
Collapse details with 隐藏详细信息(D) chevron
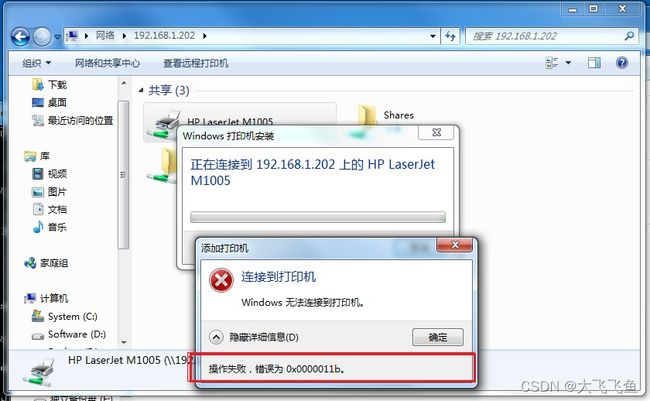click(x=216, y=337)
